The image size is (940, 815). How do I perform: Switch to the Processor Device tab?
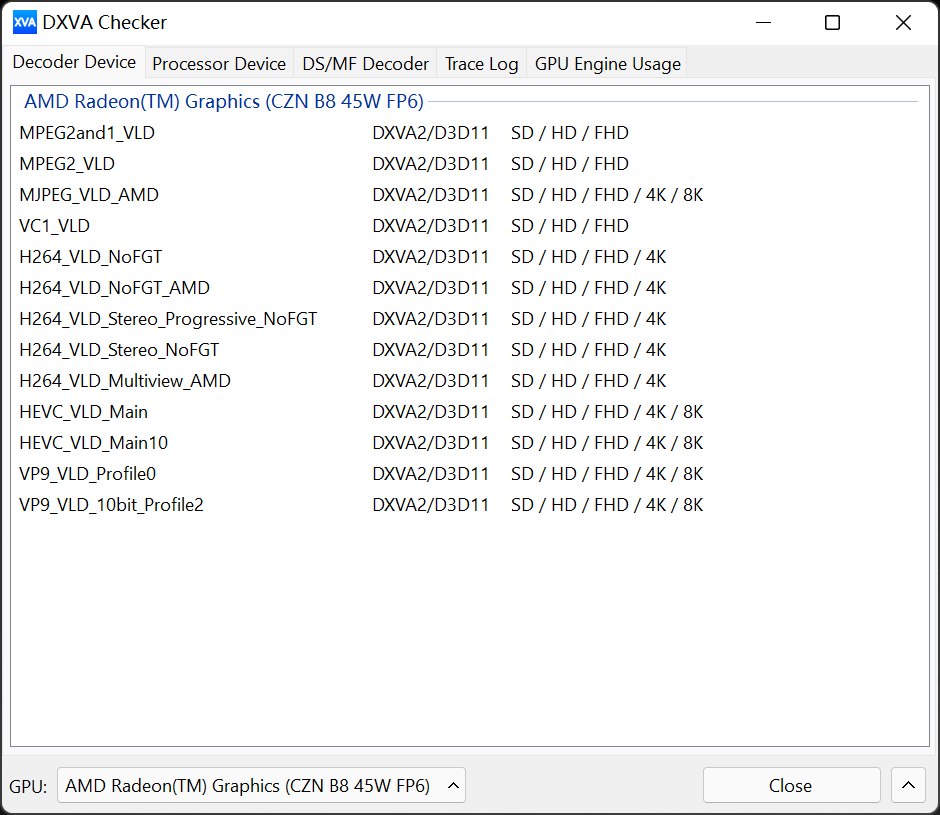[219, 64]
